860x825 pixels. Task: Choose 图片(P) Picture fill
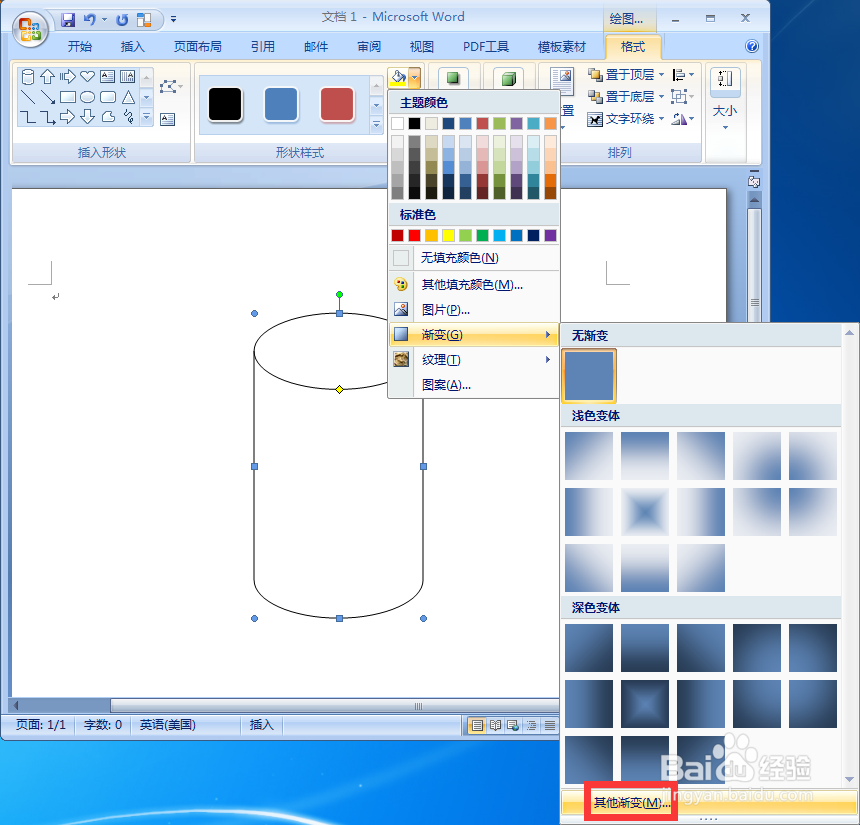click(474, 310)
